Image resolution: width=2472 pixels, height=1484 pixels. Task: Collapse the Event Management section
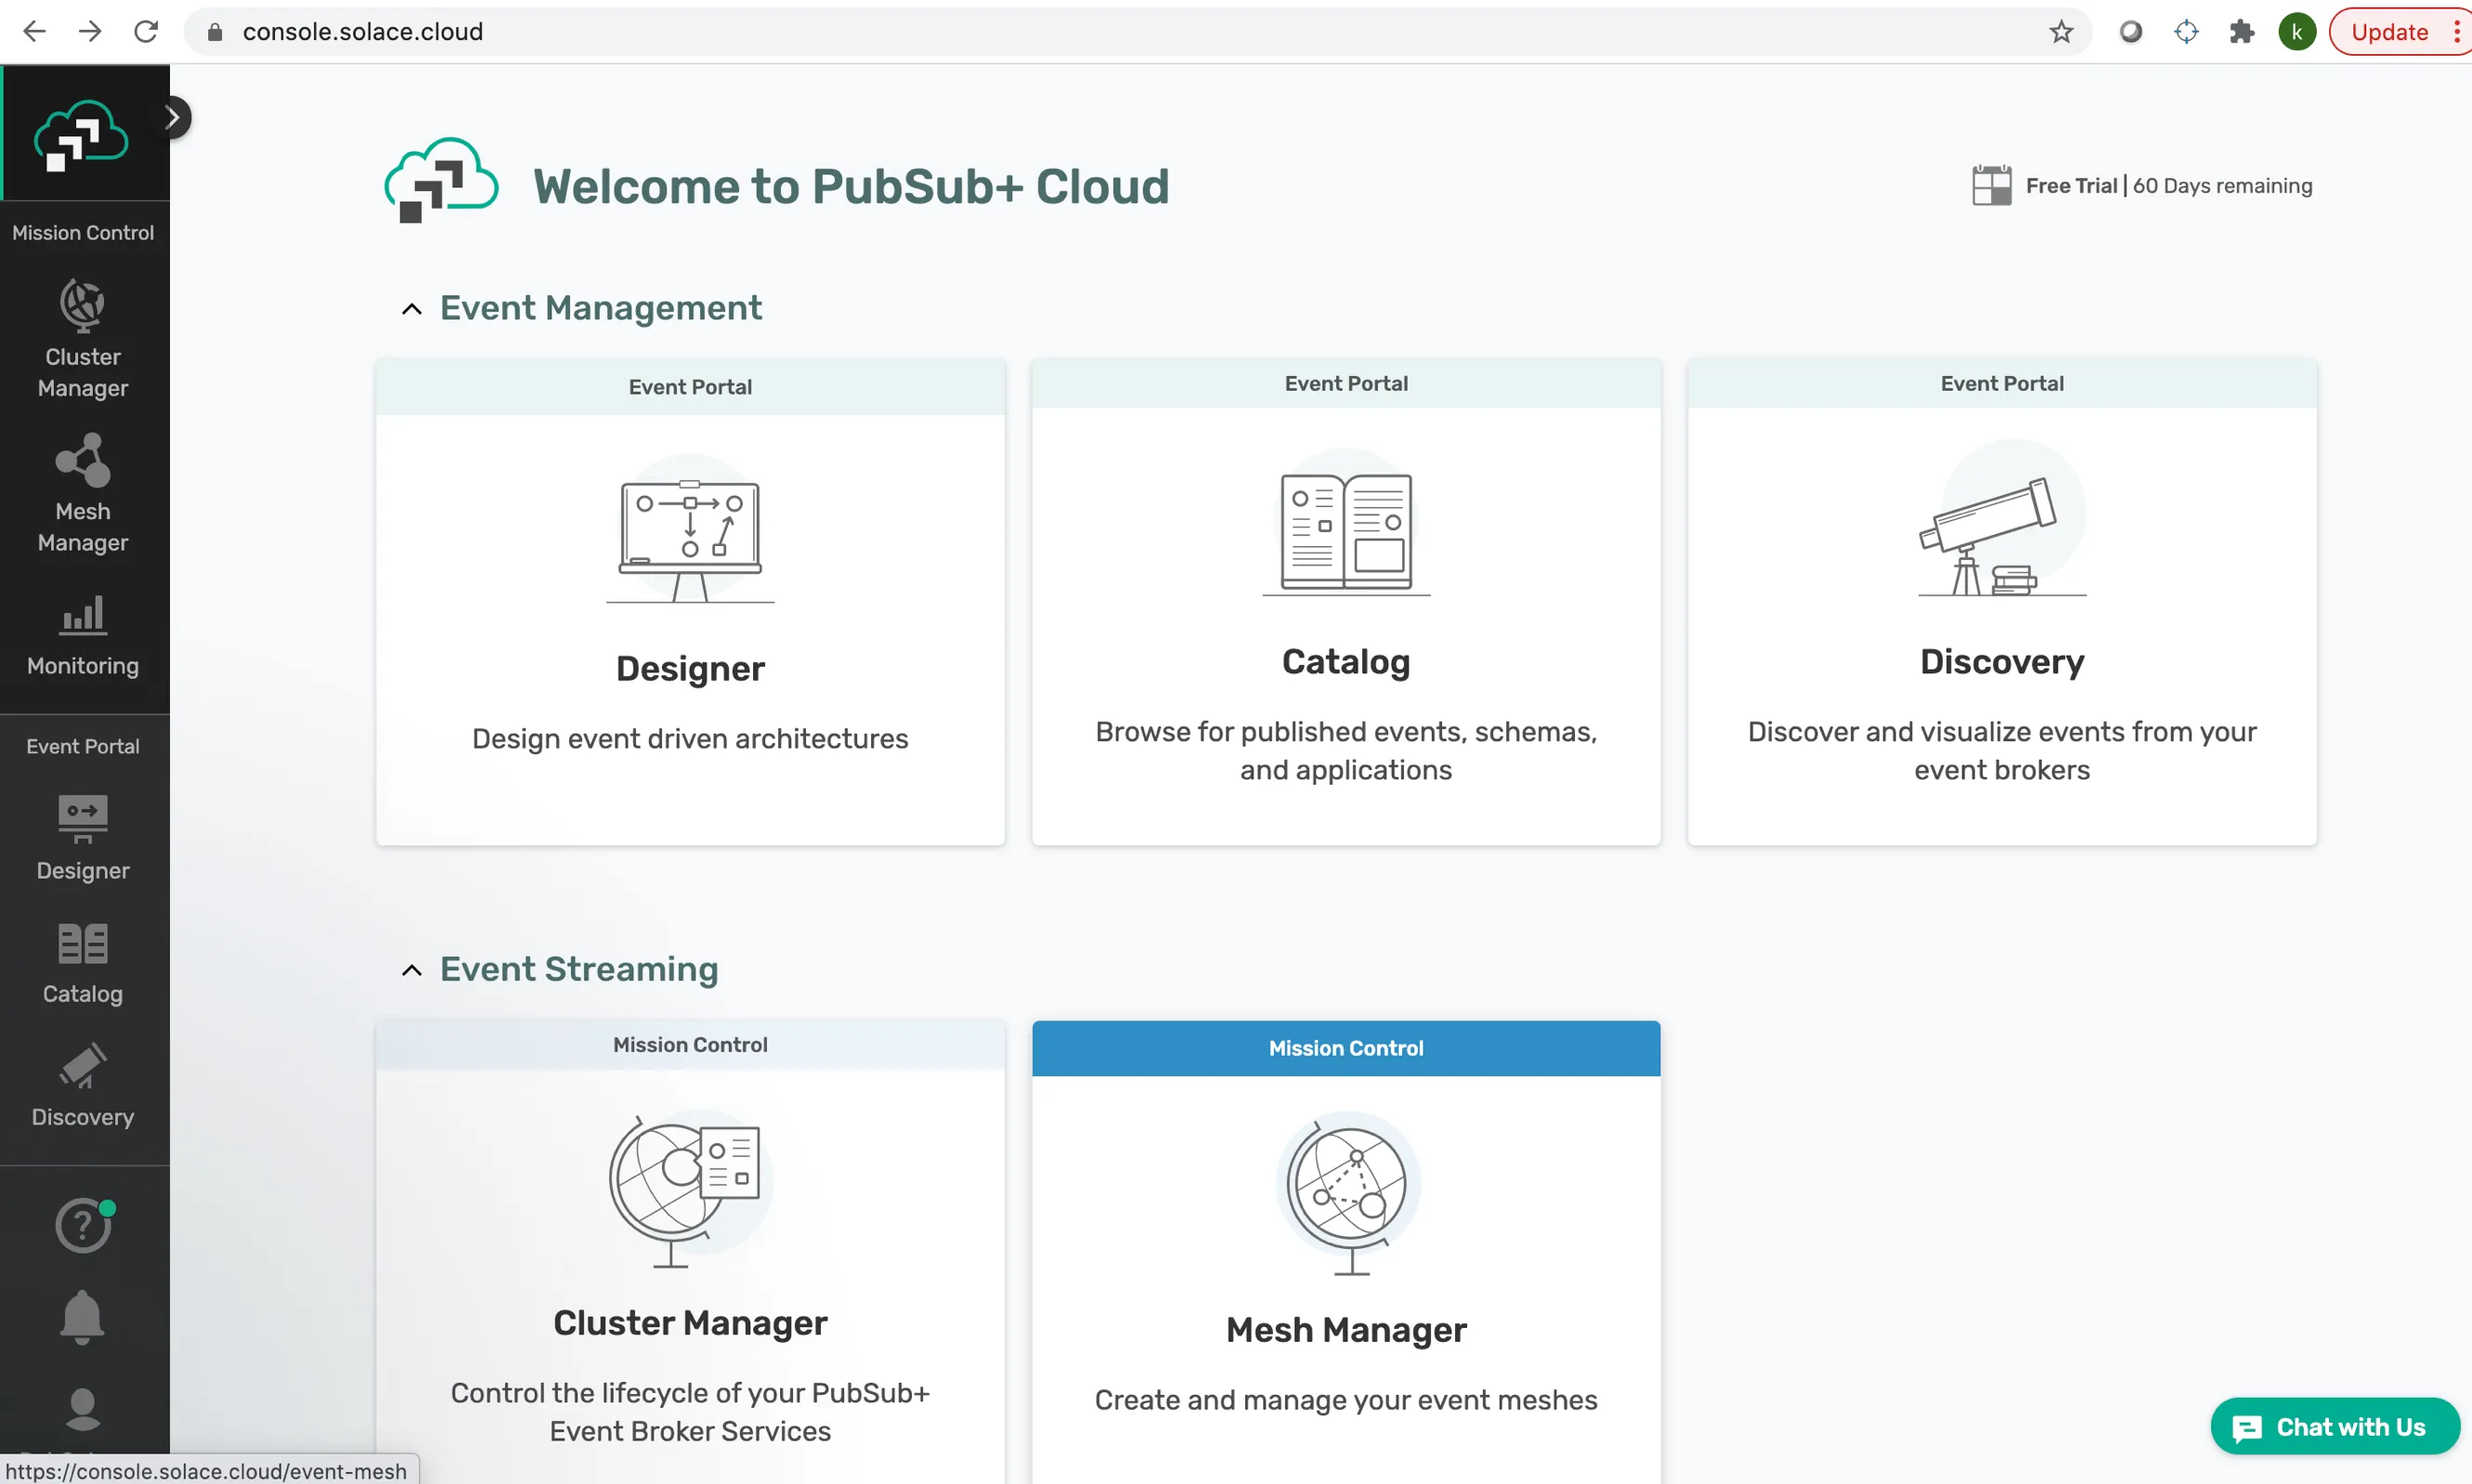[411, 309]
